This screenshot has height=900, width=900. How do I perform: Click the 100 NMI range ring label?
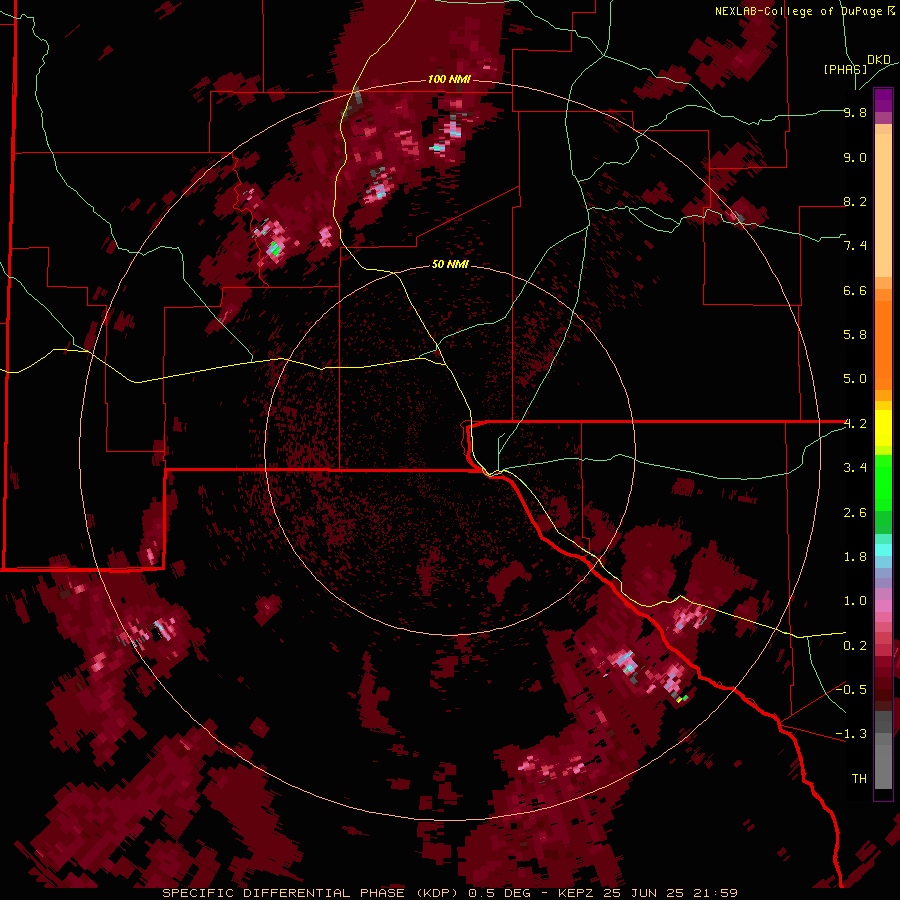(449, 79)
